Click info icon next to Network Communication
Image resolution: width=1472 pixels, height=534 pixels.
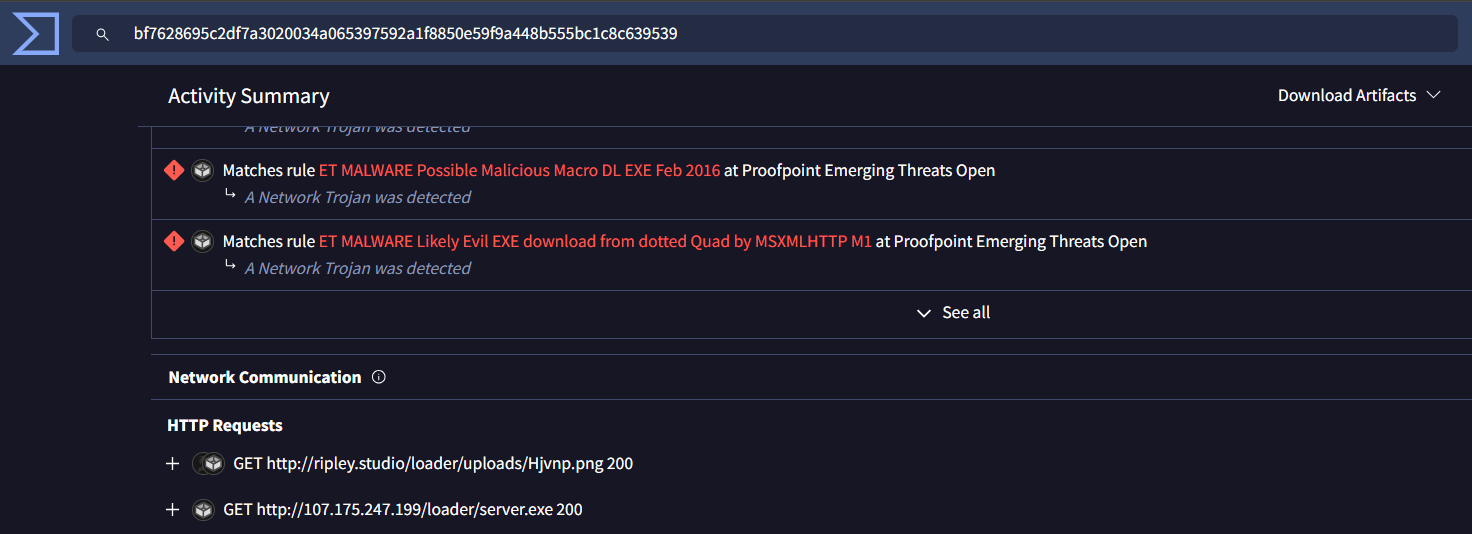pyautogui.click(x=378, y=377)
